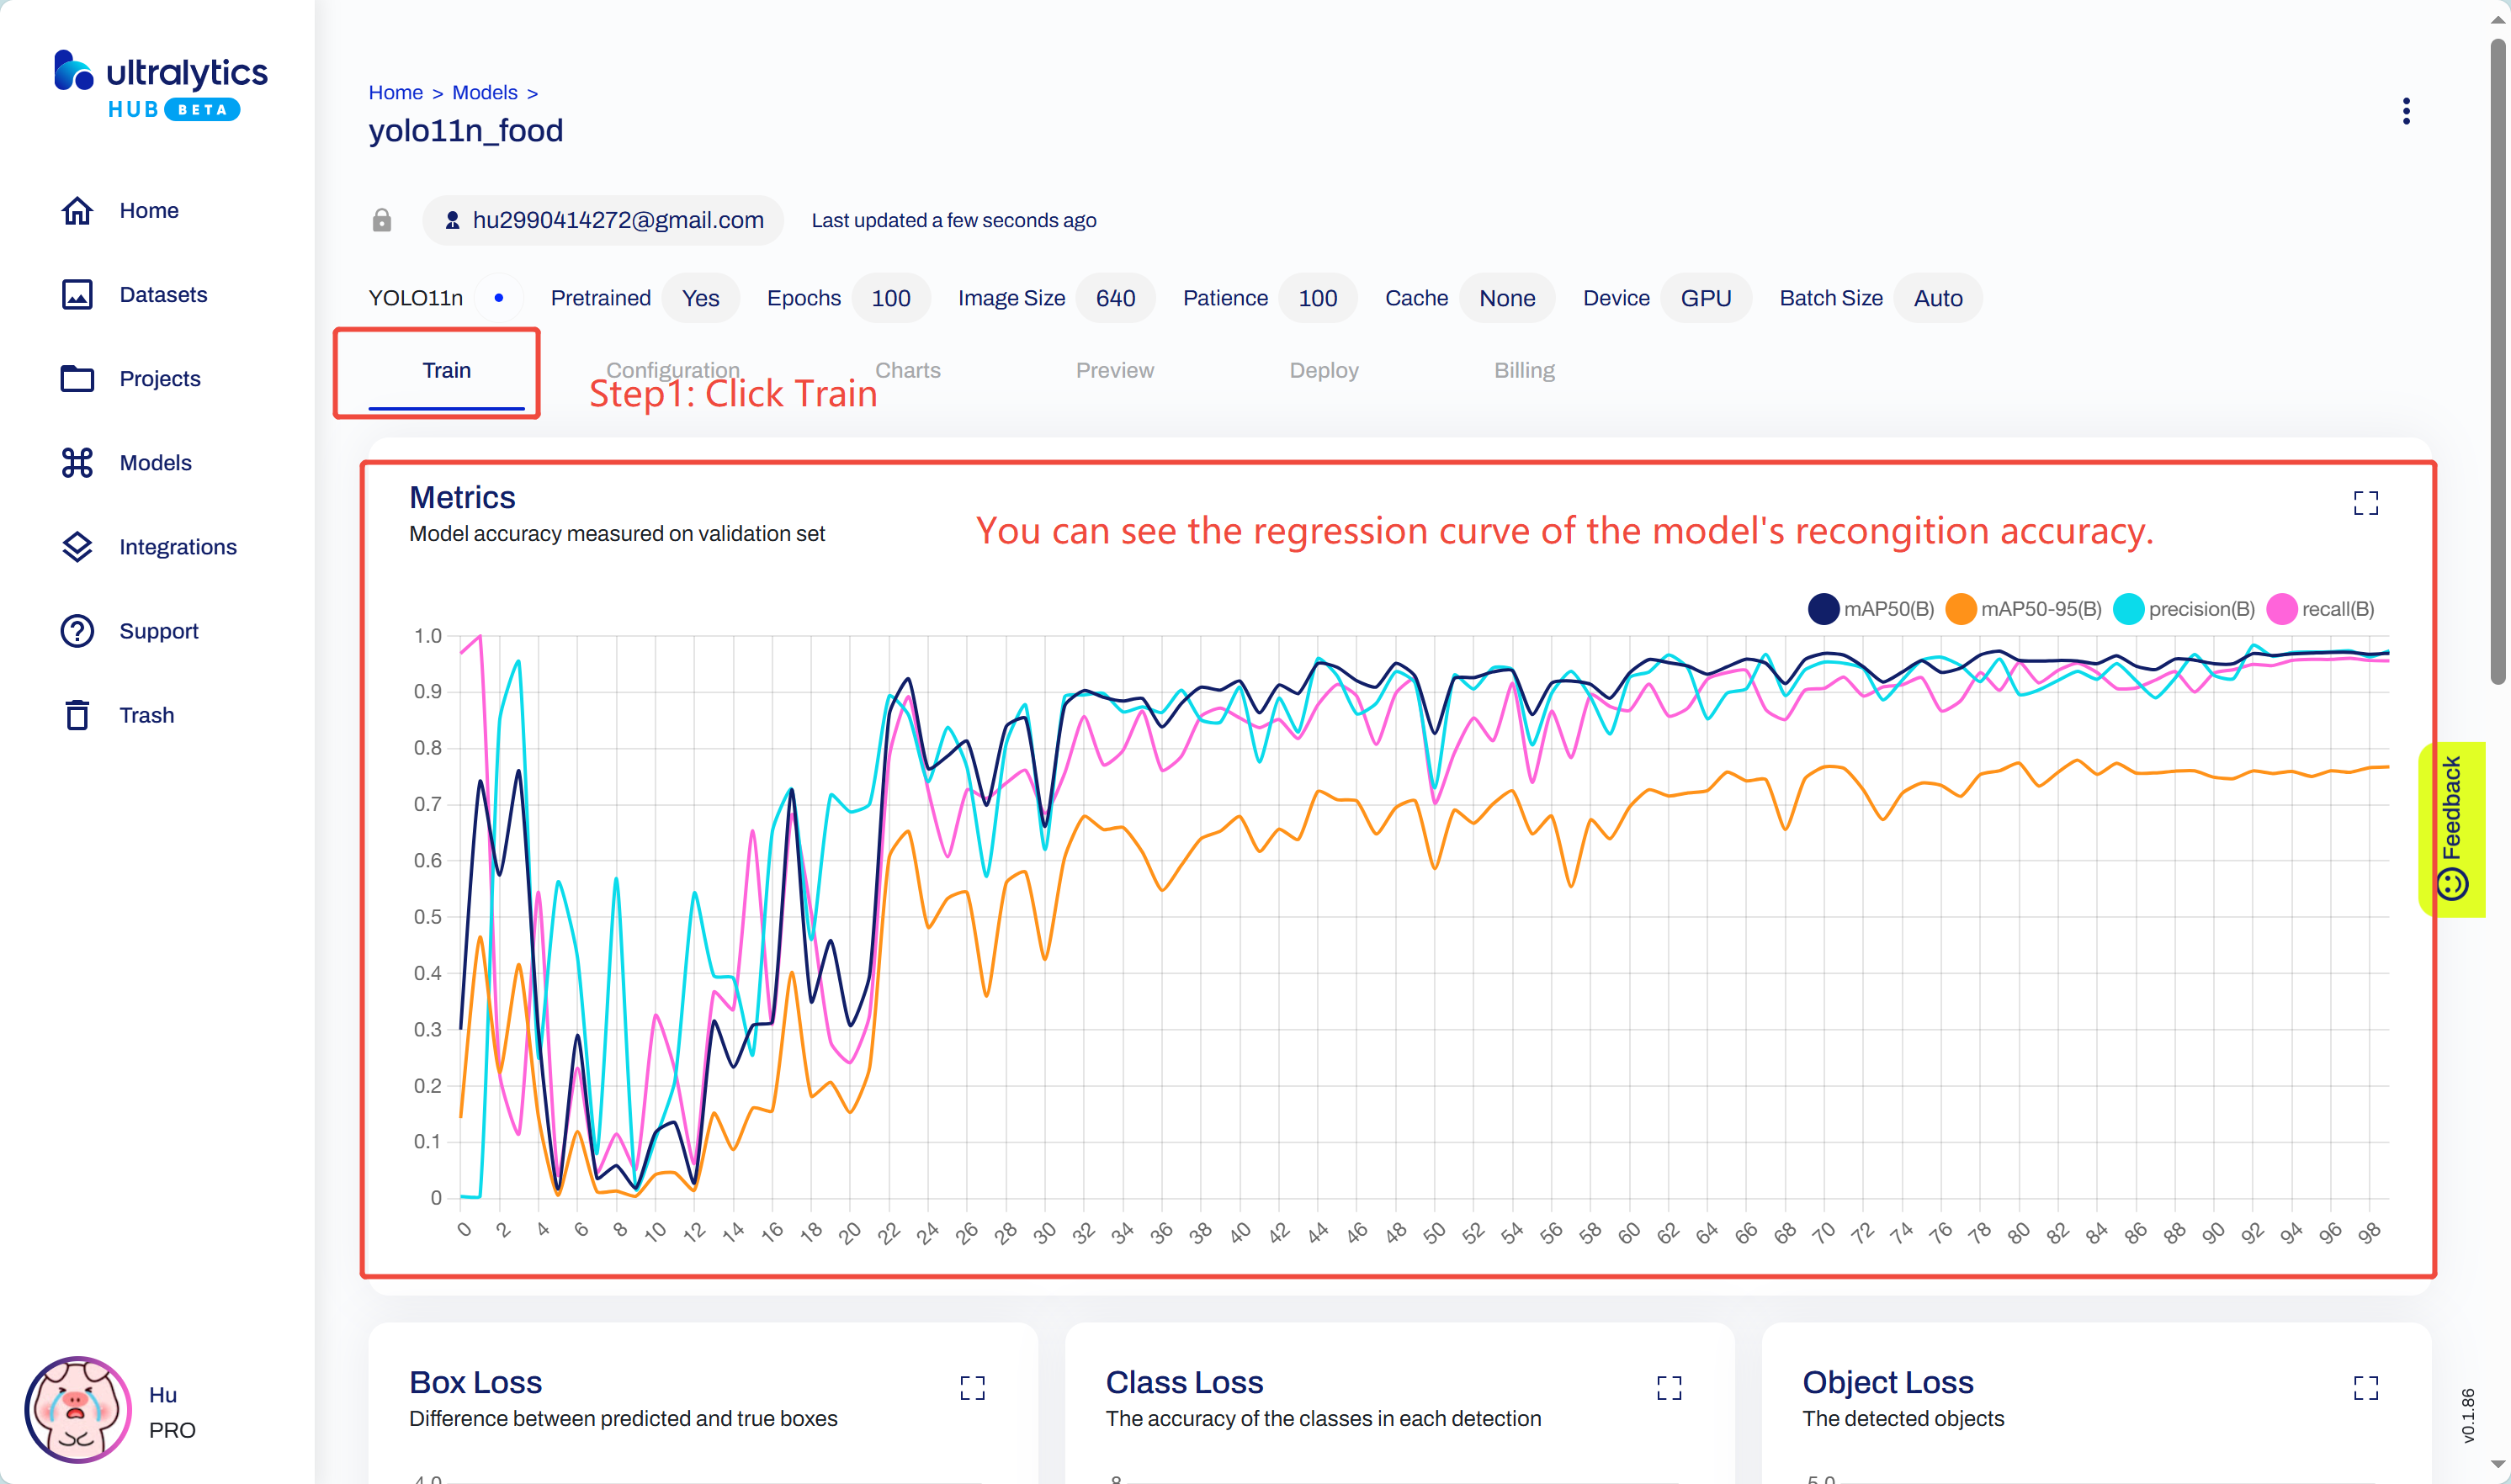Viewport: 2511px width, 1484px height.
Task: Click the Home house icon
Action: click(77, 210)
